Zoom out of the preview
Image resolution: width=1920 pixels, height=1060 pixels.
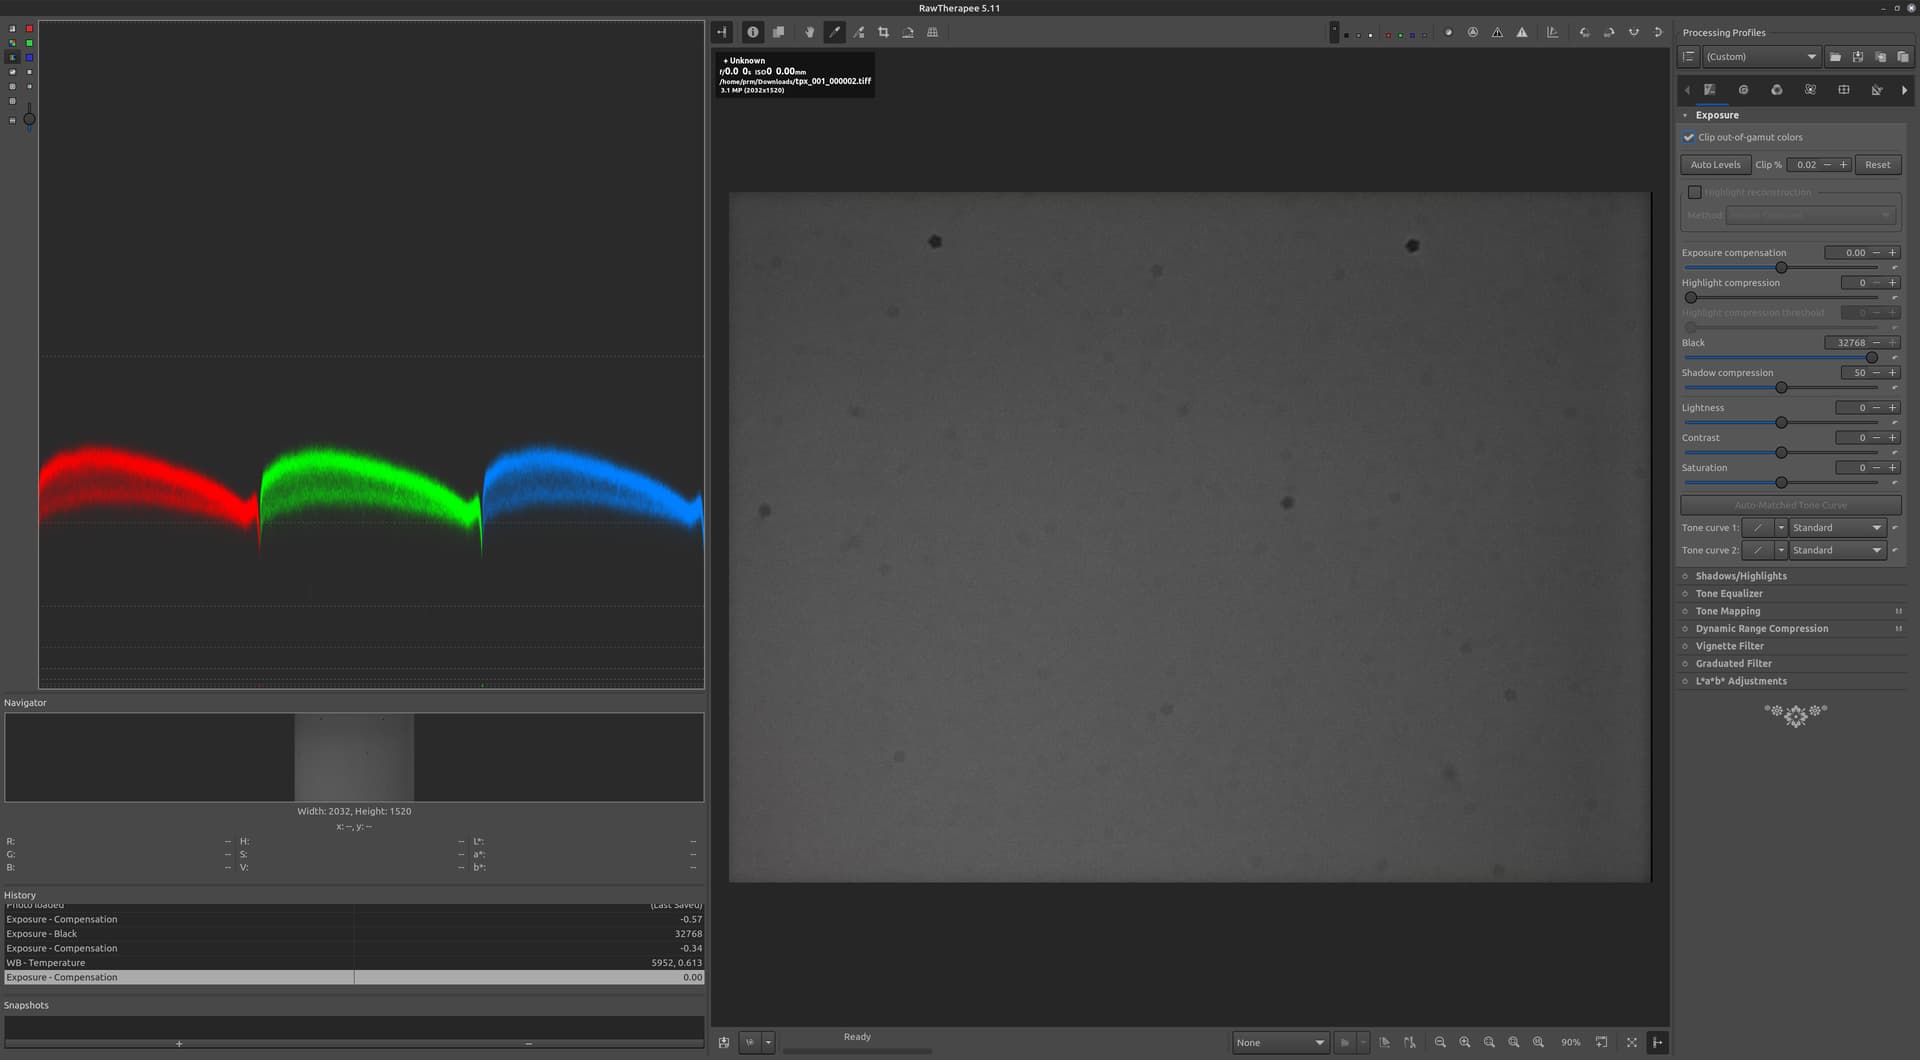click(1440, 1042)
